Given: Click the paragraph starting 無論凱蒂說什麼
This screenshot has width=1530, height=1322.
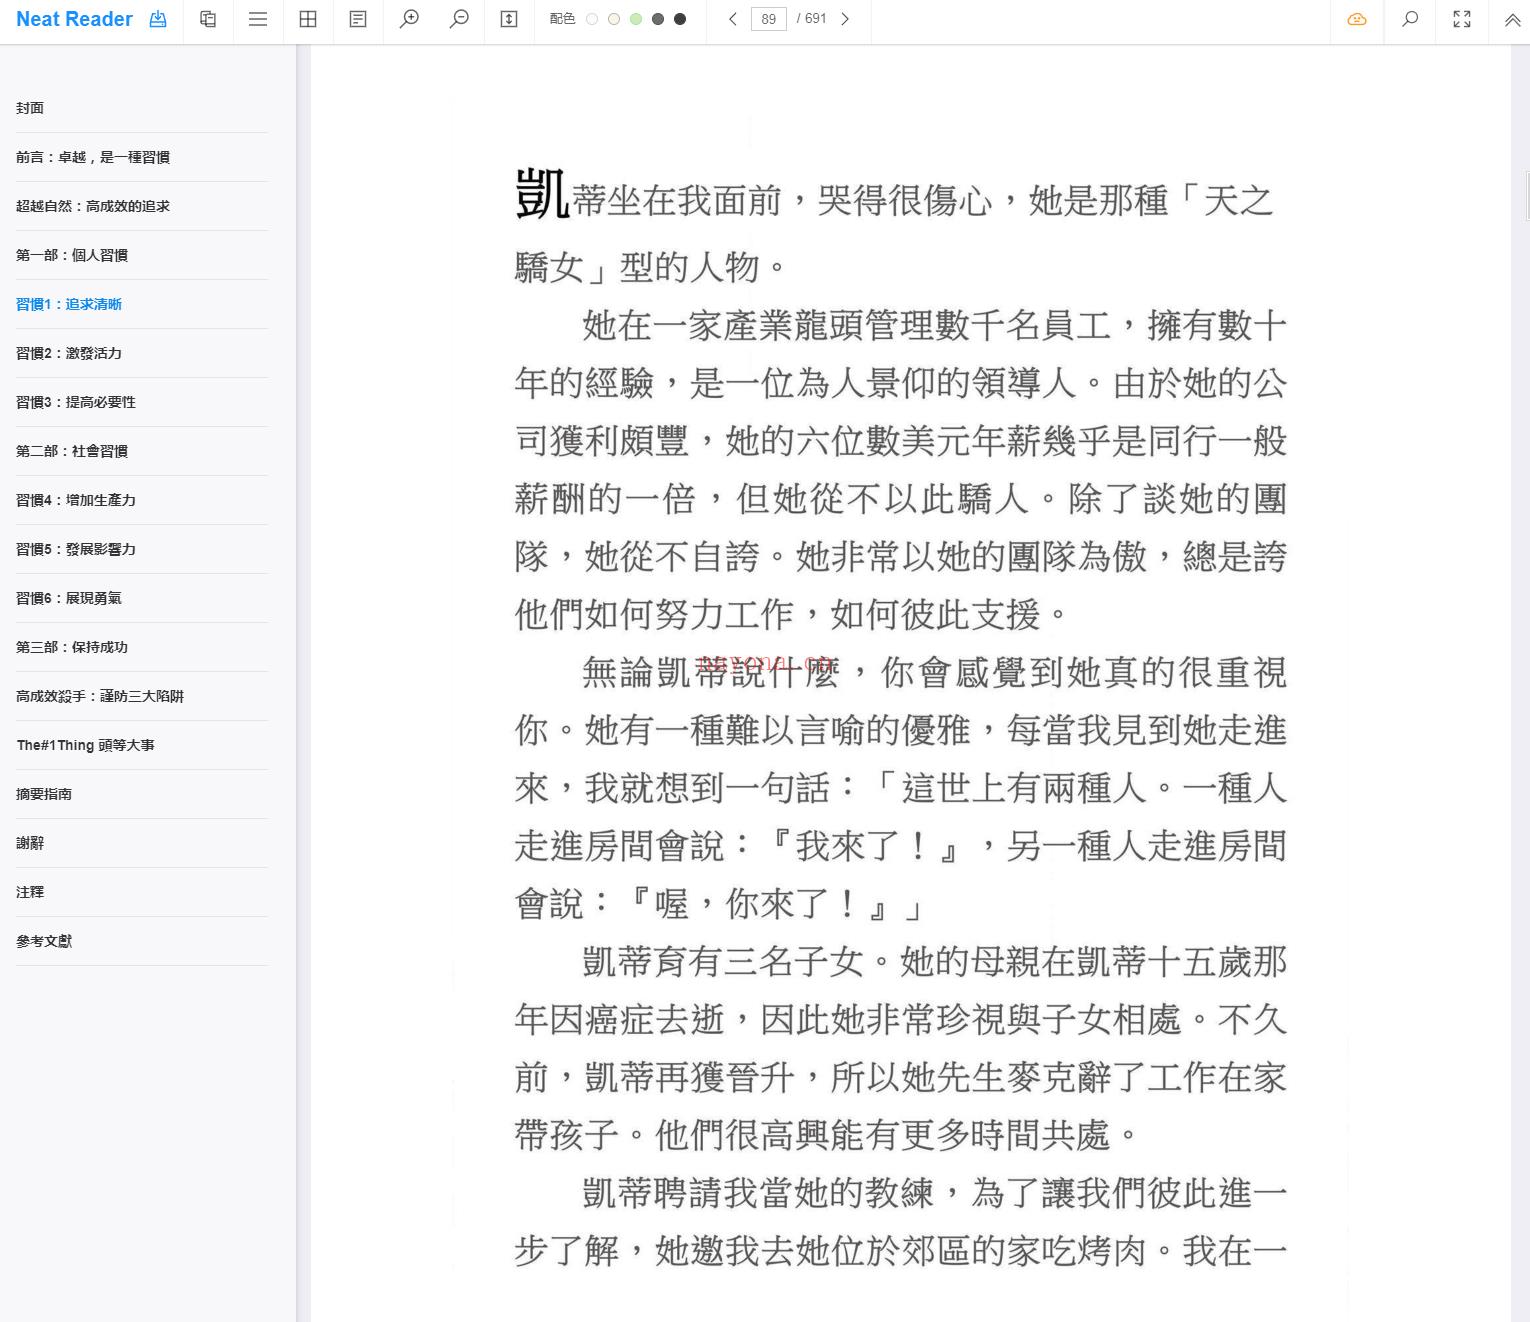Looking at the screenshot, I should click(900, 788).
